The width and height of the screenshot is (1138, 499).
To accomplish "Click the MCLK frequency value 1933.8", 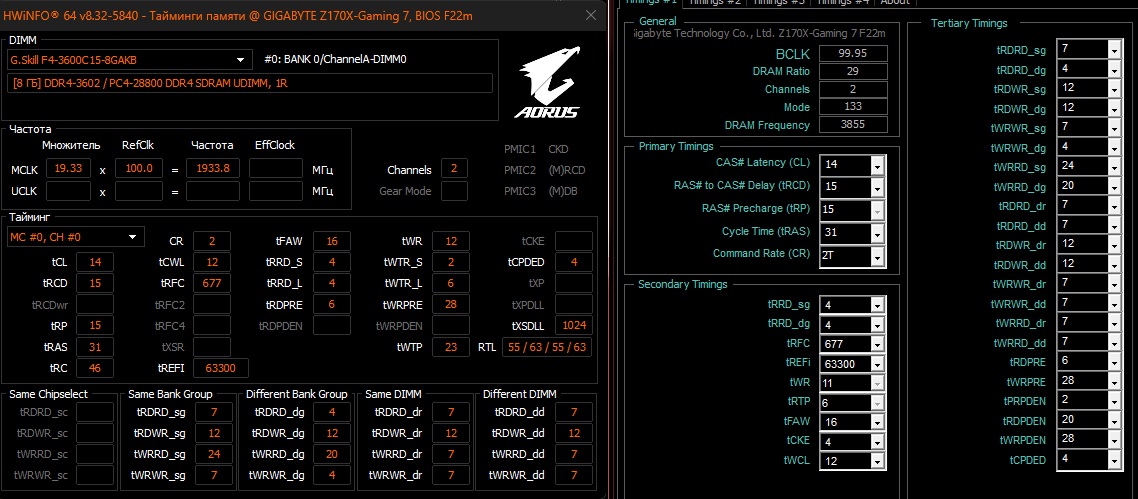I will (213, 168).
